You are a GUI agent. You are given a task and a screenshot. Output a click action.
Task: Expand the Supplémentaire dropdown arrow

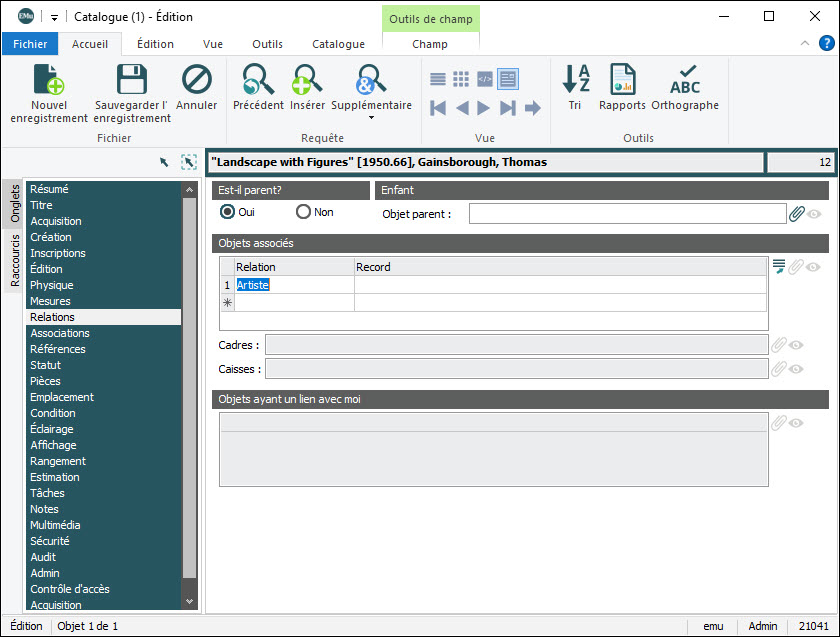[x=371, y=118]
